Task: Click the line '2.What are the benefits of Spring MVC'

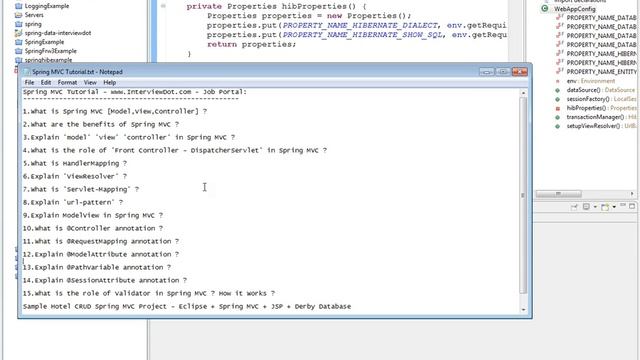Action: pos(101,124)
